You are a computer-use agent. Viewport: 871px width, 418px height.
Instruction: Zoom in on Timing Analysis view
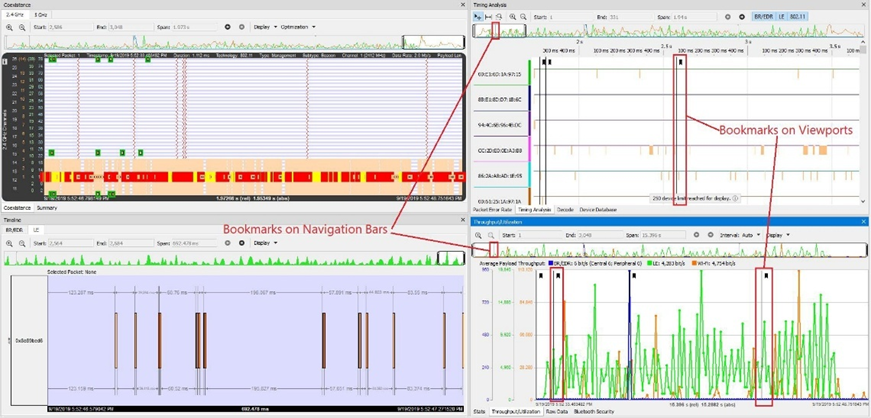click(x=513, y=17)
